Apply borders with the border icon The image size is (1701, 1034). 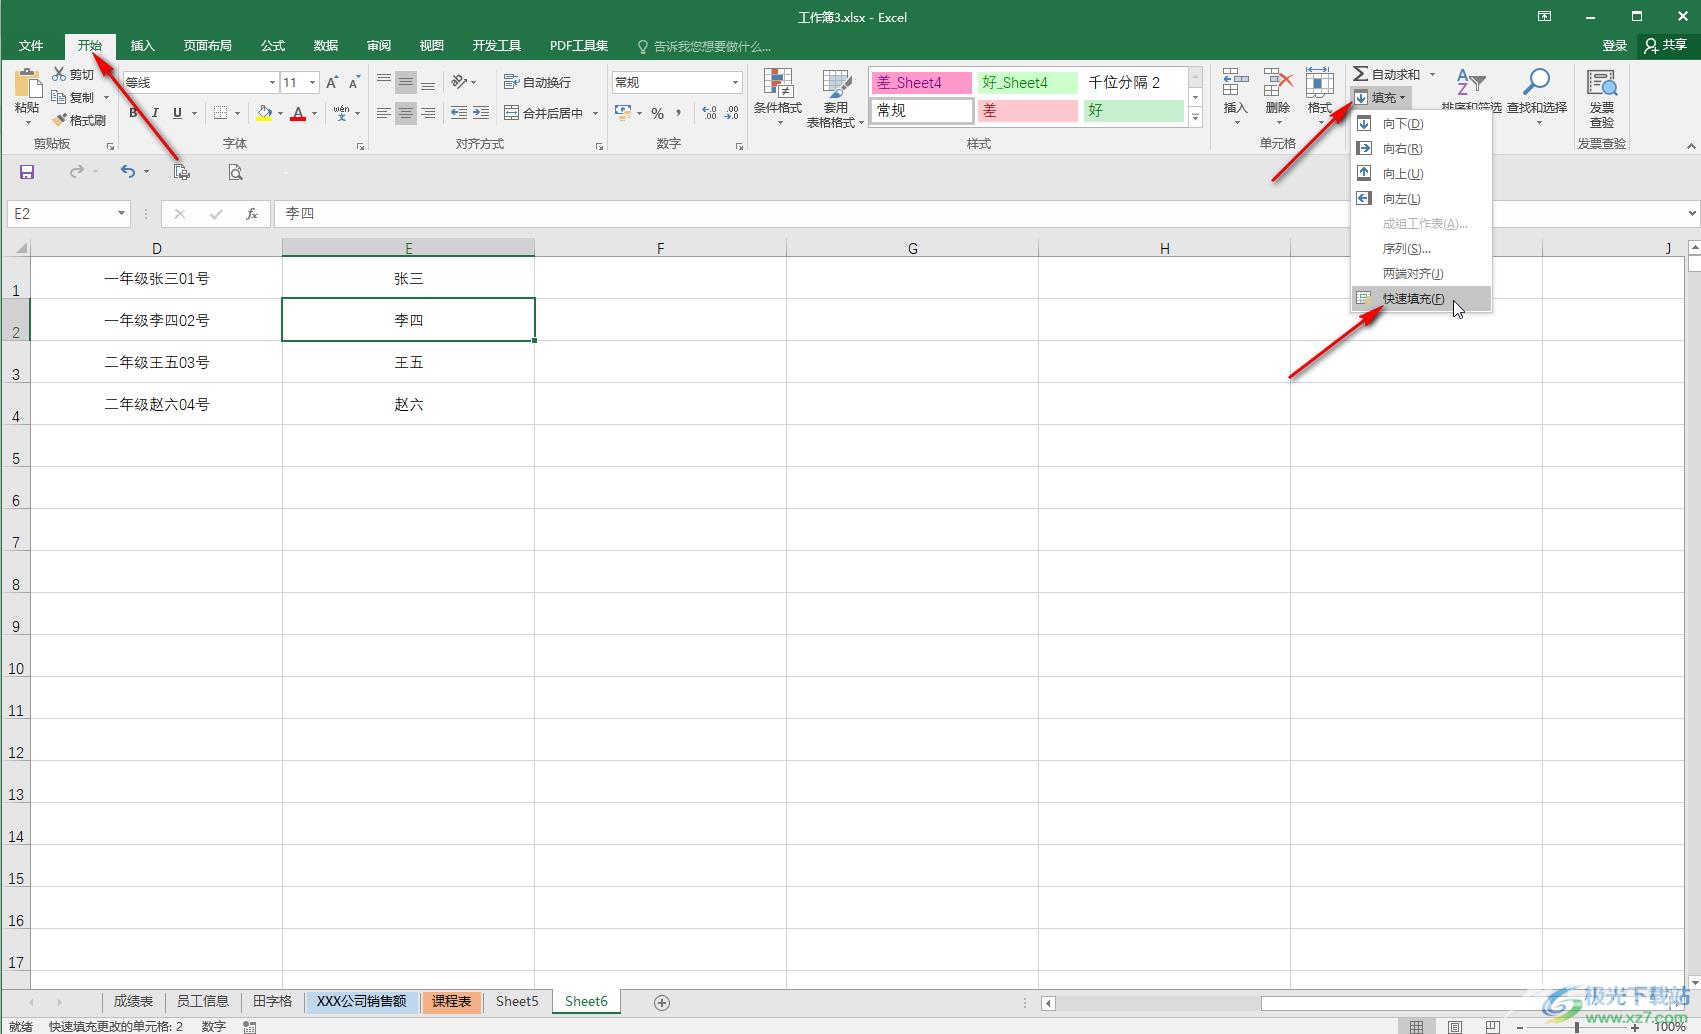221,113
